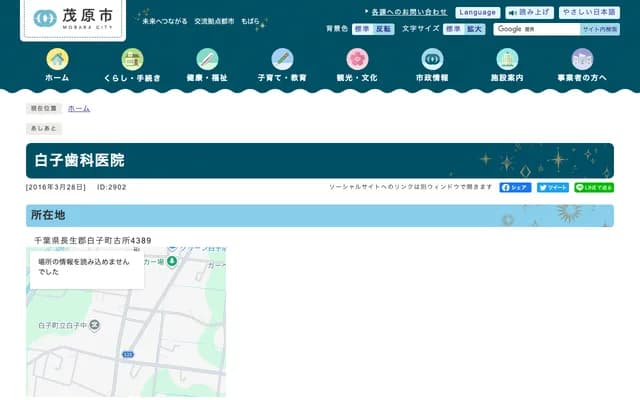640x400 pixels.
Task: Set text size to 標準
Action: click(452, 29)
